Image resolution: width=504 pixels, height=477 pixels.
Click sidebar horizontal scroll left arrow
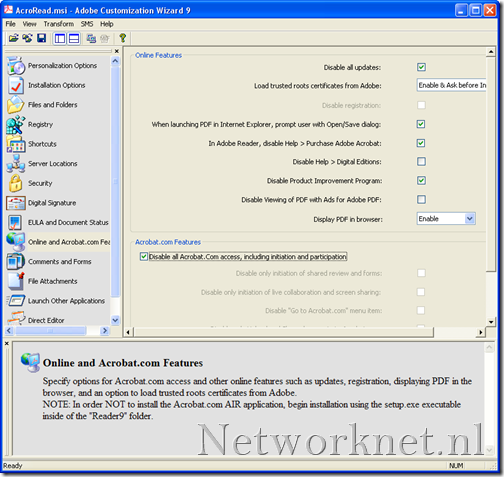(x=9, y=331)
